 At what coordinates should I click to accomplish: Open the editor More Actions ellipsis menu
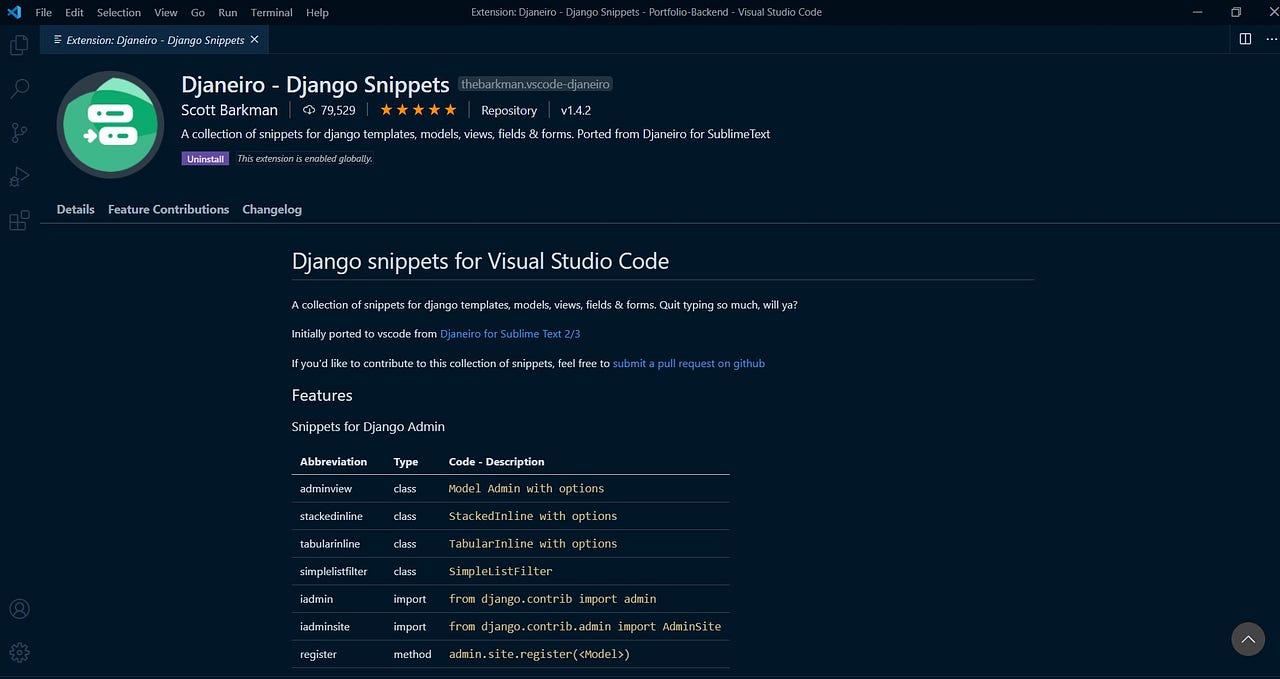coord(1271,38)
